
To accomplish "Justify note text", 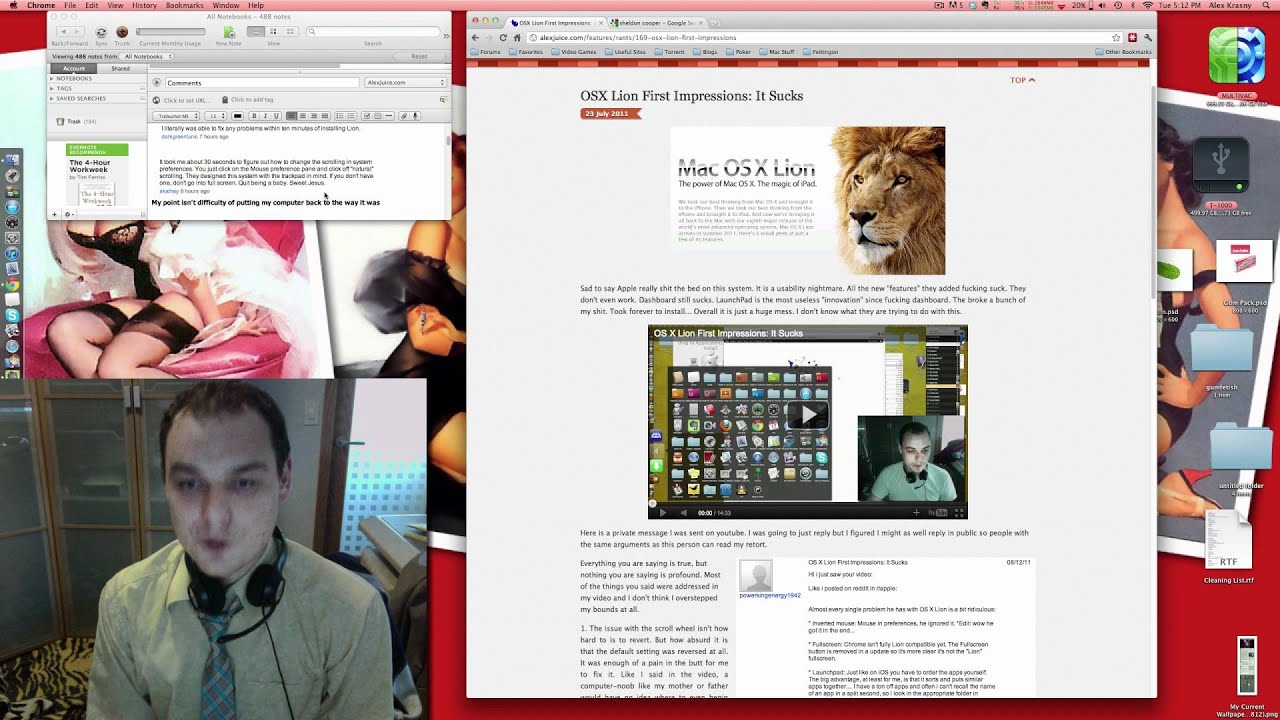I will [325, 116].
